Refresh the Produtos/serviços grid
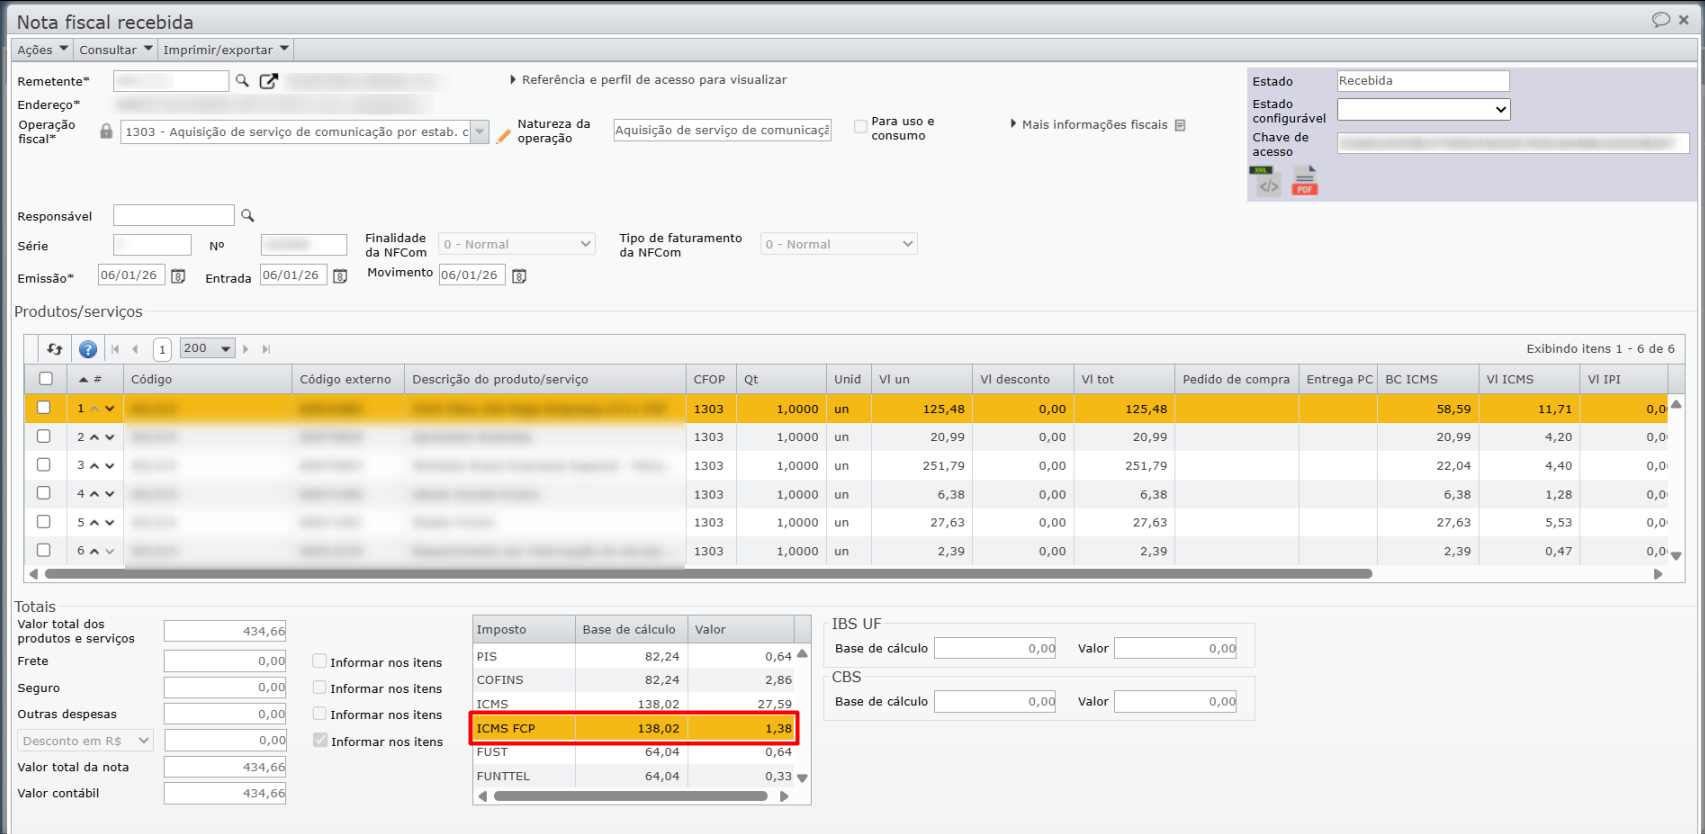The width and height of the screenshot is (1705, 834). (x=55, y=349)
